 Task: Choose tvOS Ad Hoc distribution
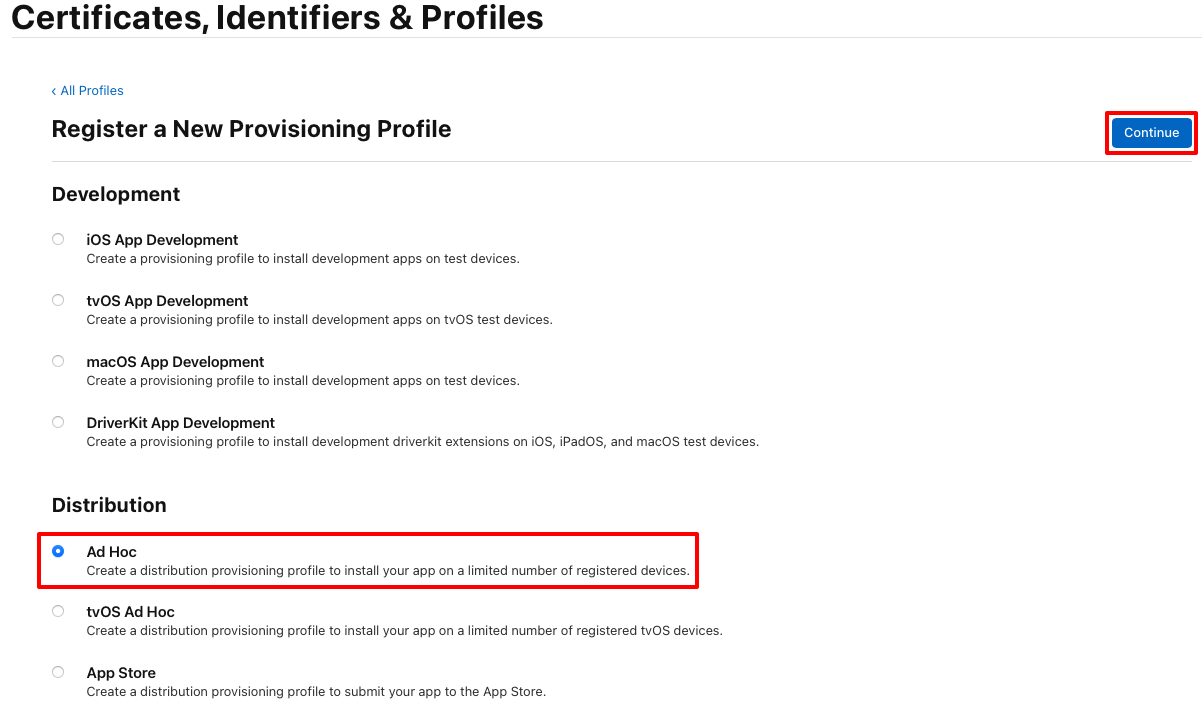57,610
